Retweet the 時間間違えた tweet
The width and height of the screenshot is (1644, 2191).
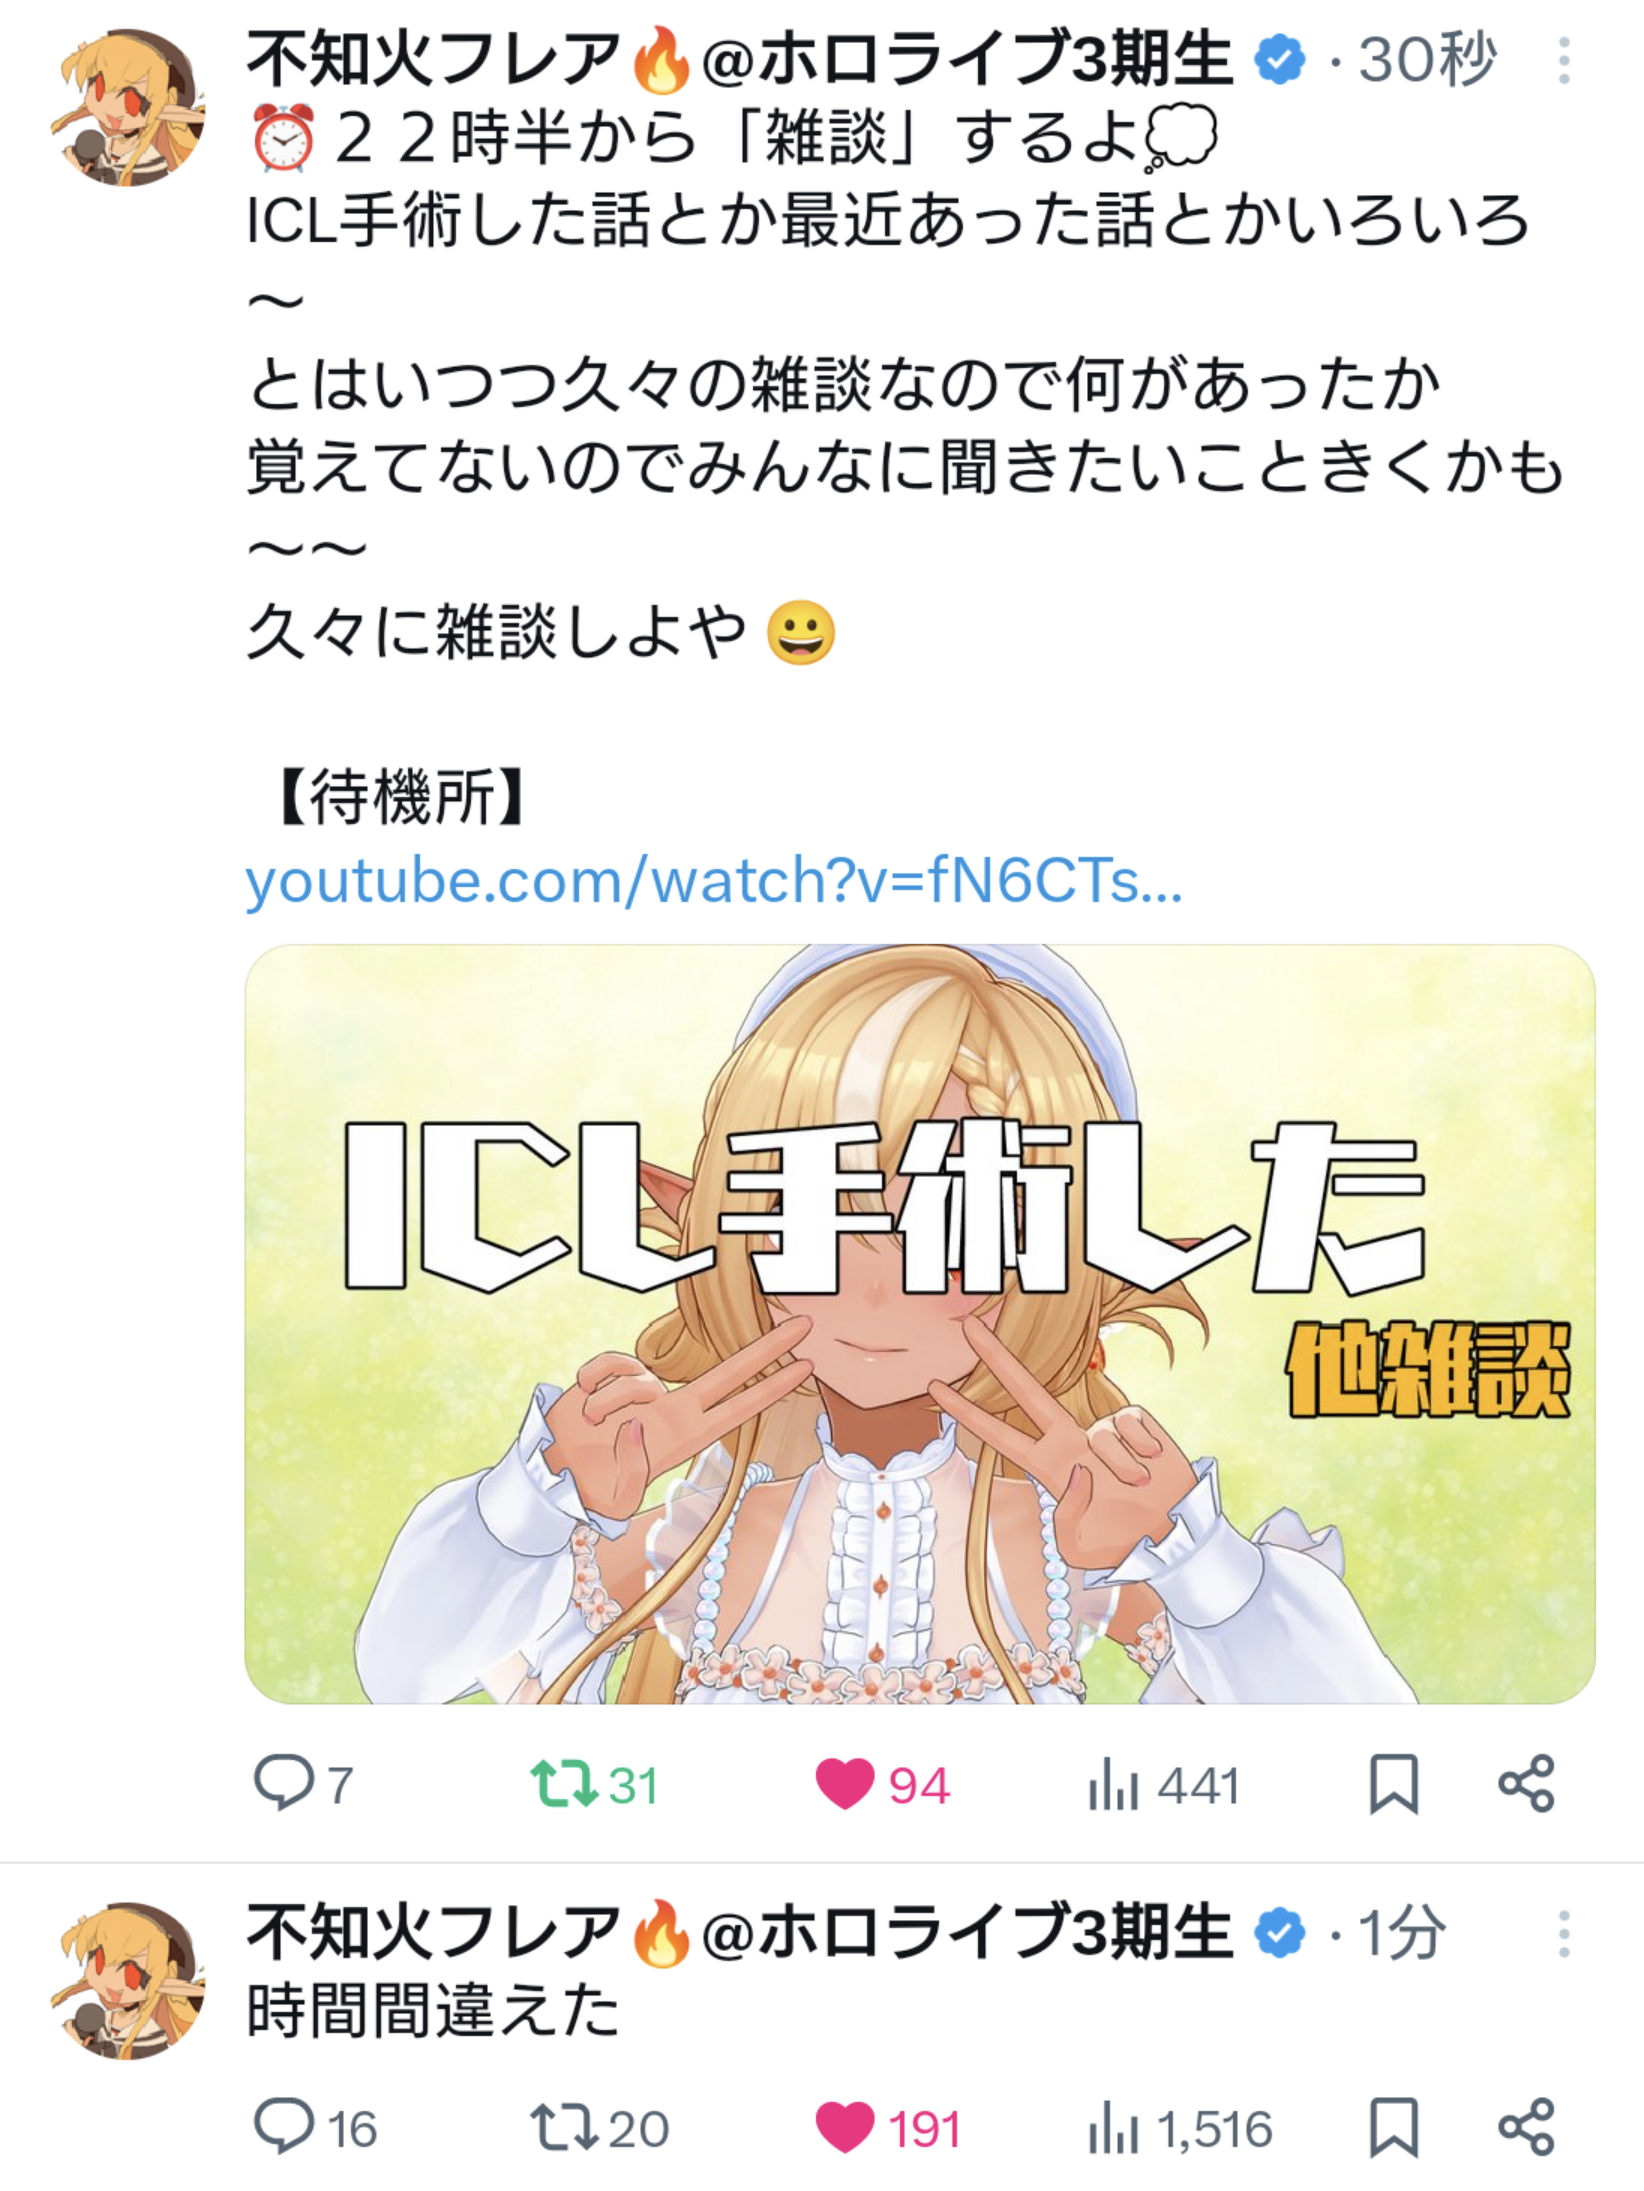599,2128
